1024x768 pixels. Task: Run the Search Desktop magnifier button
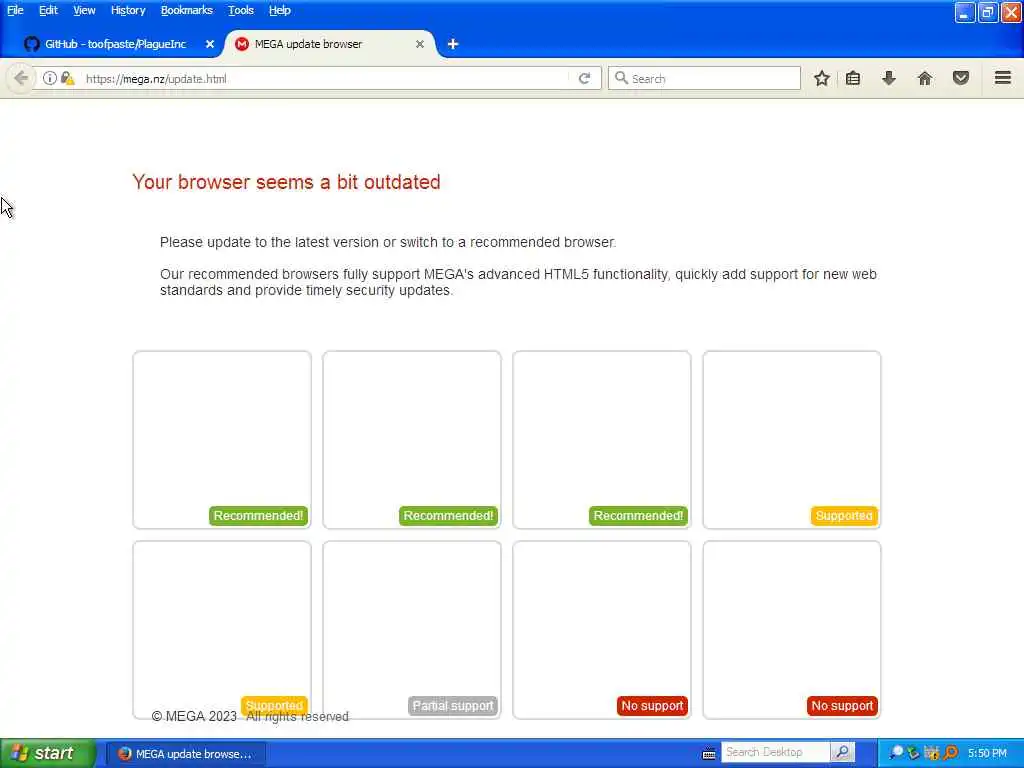tap(842, 752)
